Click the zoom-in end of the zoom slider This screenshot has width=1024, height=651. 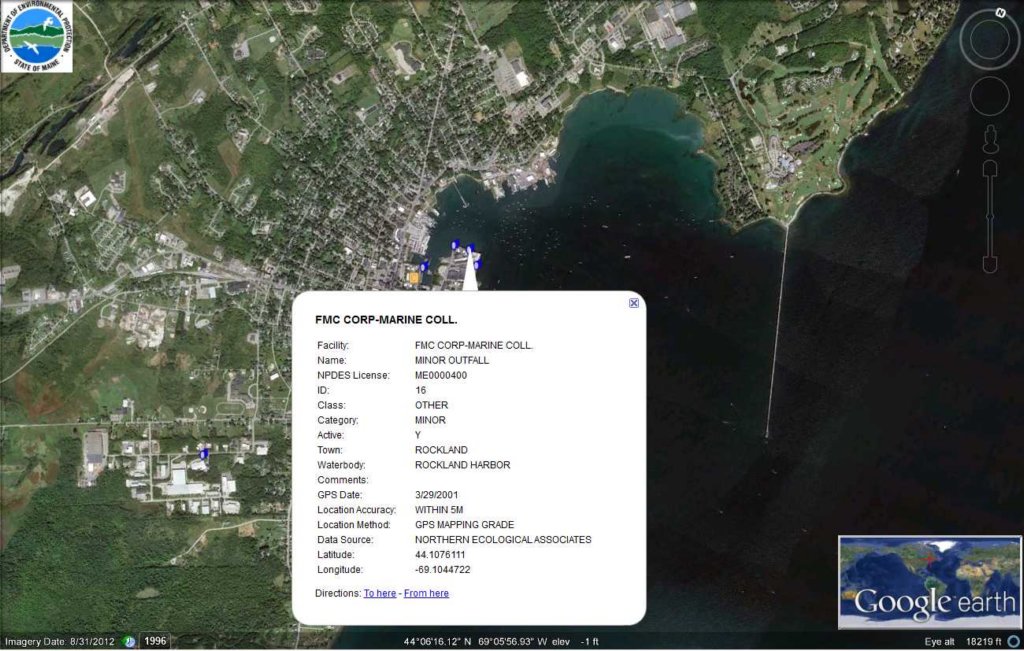(x=990, y=168)
